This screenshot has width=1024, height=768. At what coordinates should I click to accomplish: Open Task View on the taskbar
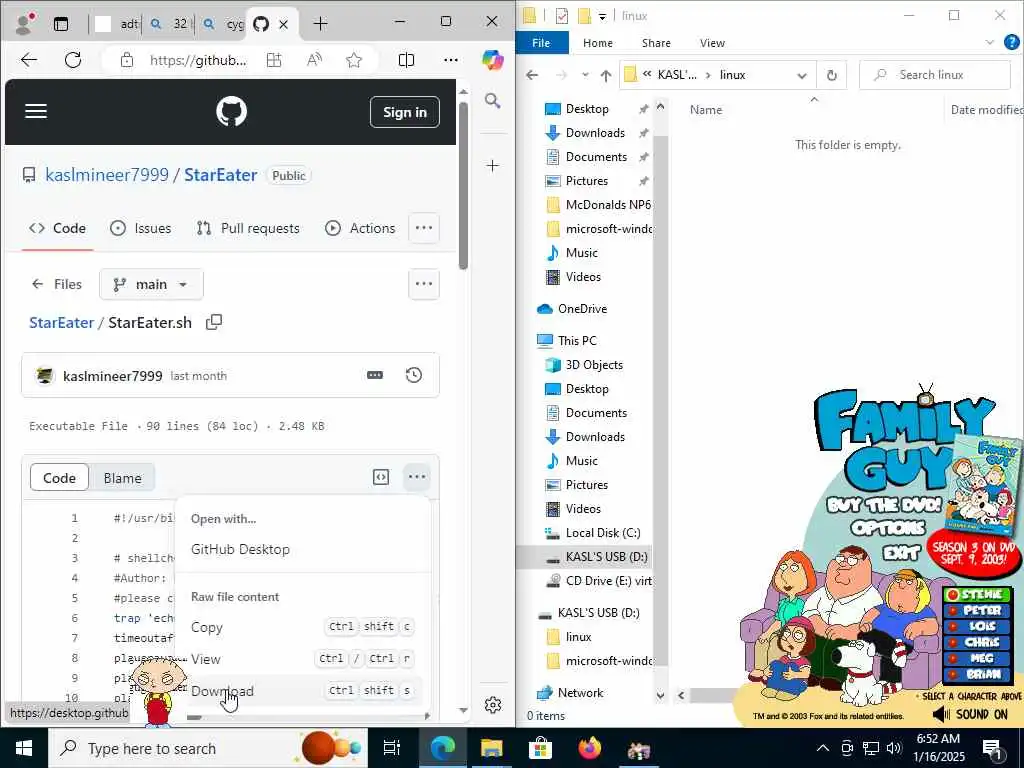click(x=392, y=748)
